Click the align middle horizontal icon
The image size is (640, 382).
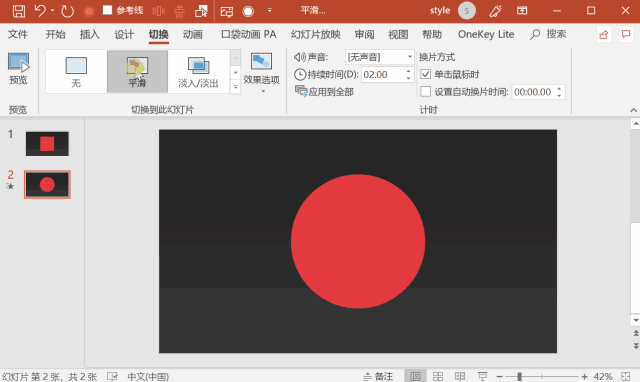point(179,11)
